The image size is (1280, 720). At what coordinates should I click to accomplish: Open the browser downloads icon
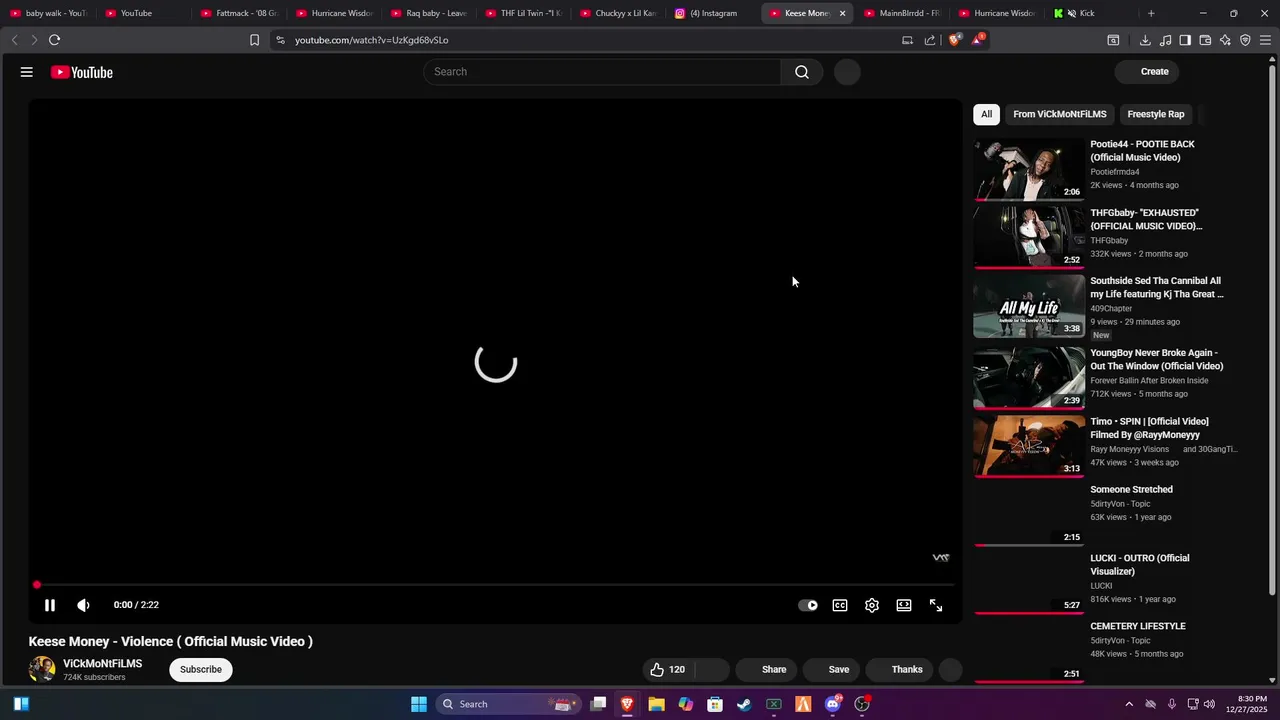pyautogui.click(x=1145, y=40)
